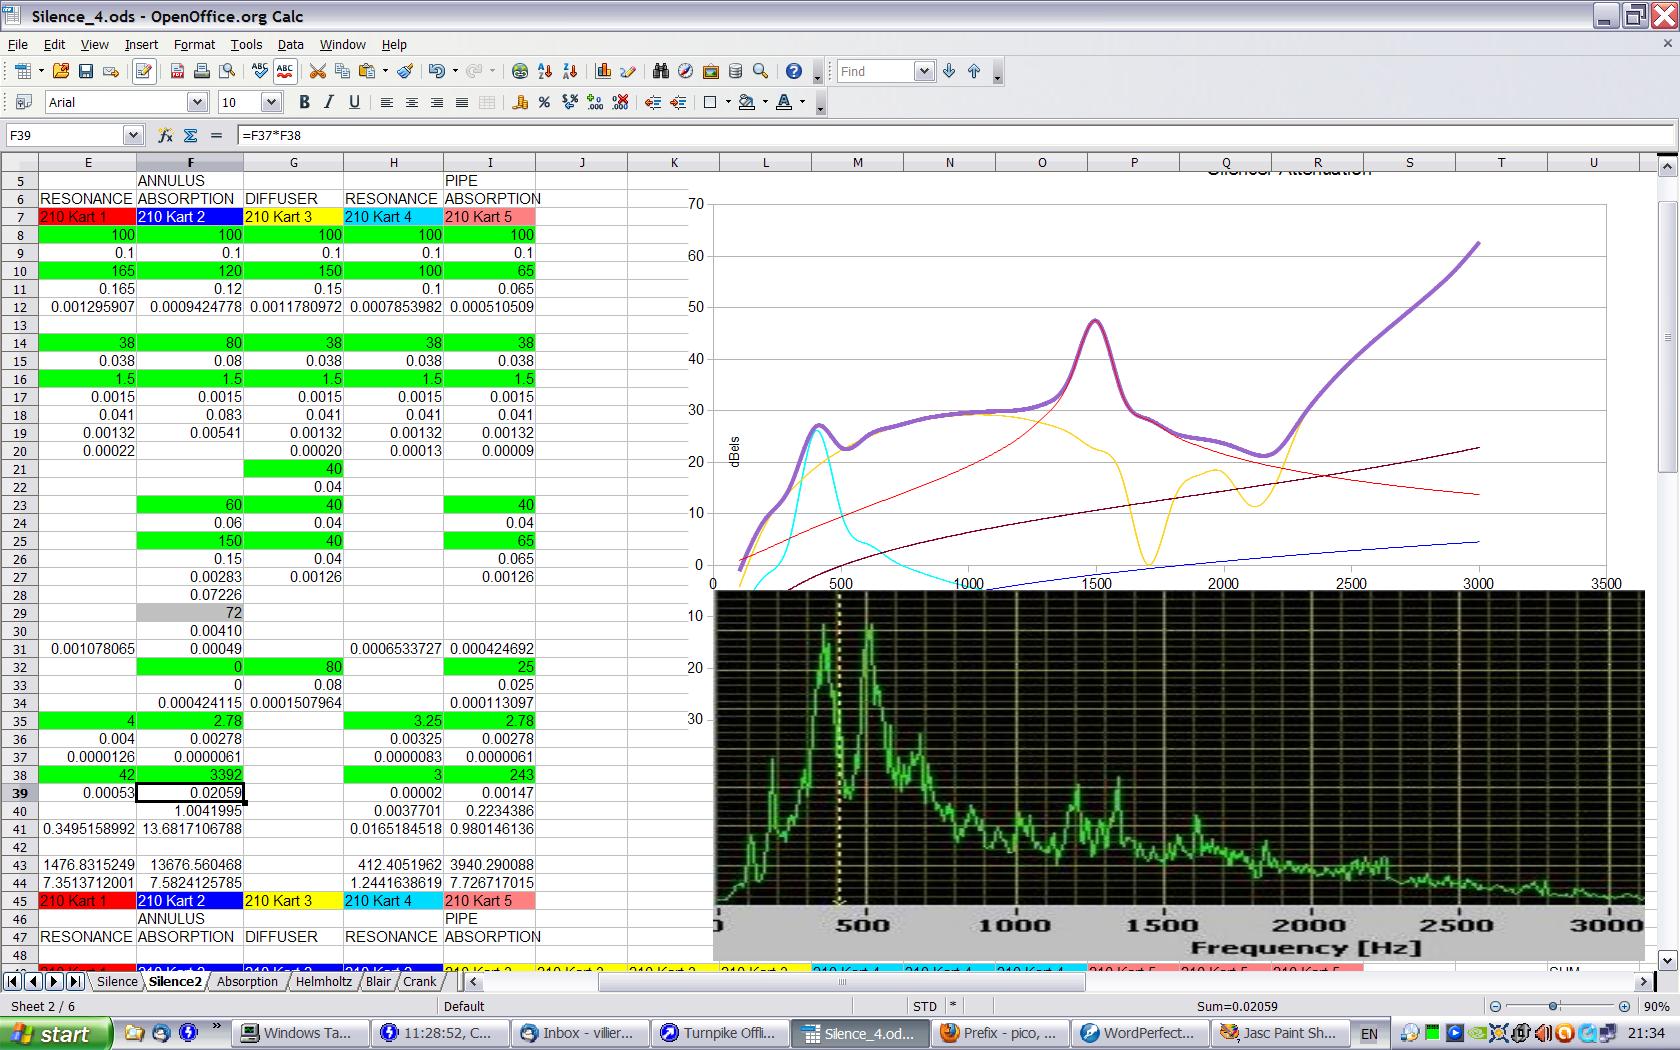
Task: Open Find & Replace with the binoculars icon
Action: point(661,70)
